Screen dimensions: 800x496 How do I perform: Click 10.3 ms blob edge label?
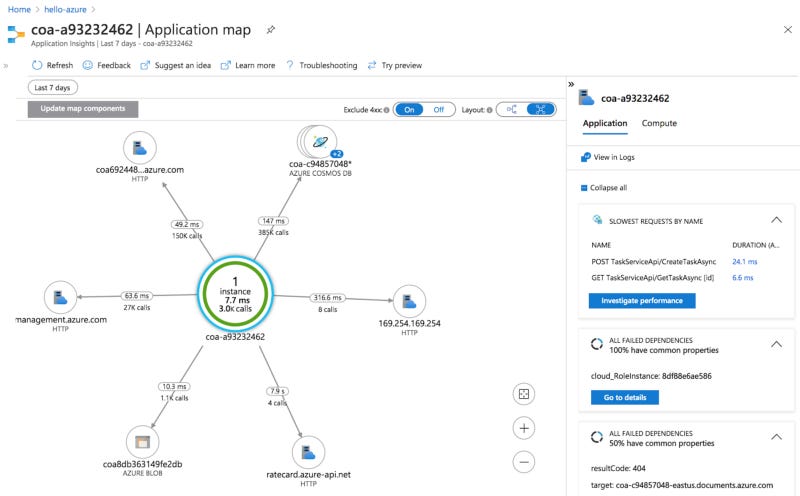click(x=174, y=386)
